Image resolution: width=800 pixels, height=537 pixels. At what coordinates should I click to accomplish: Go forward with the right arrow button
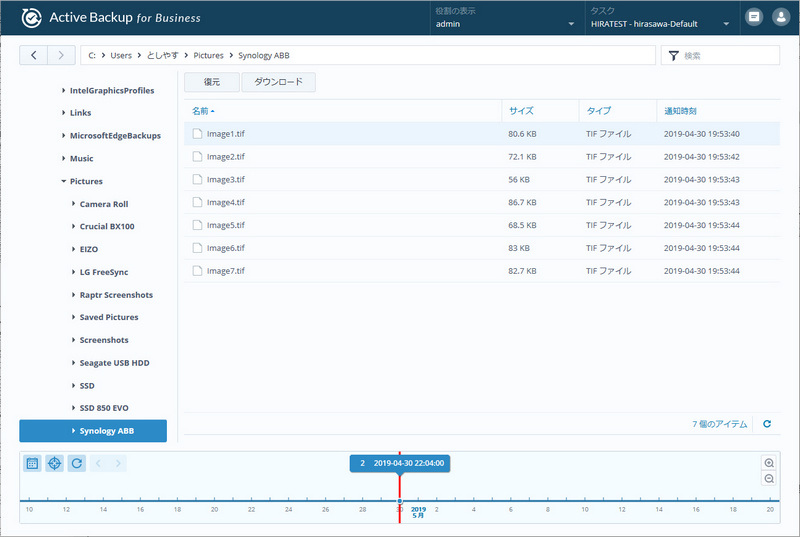61,55
